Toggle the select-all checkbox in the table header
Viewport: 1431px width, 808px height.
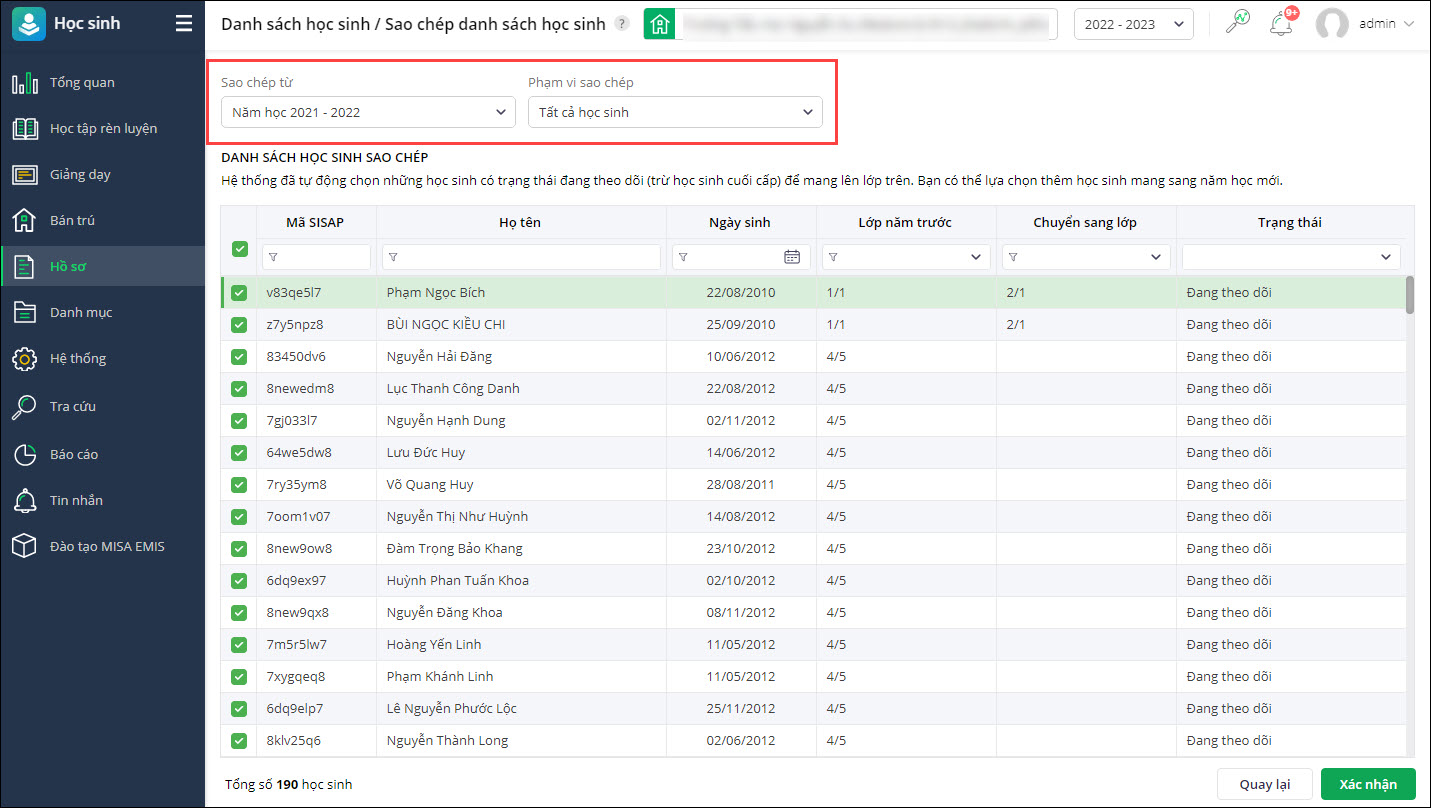click(x=239, y=249)
